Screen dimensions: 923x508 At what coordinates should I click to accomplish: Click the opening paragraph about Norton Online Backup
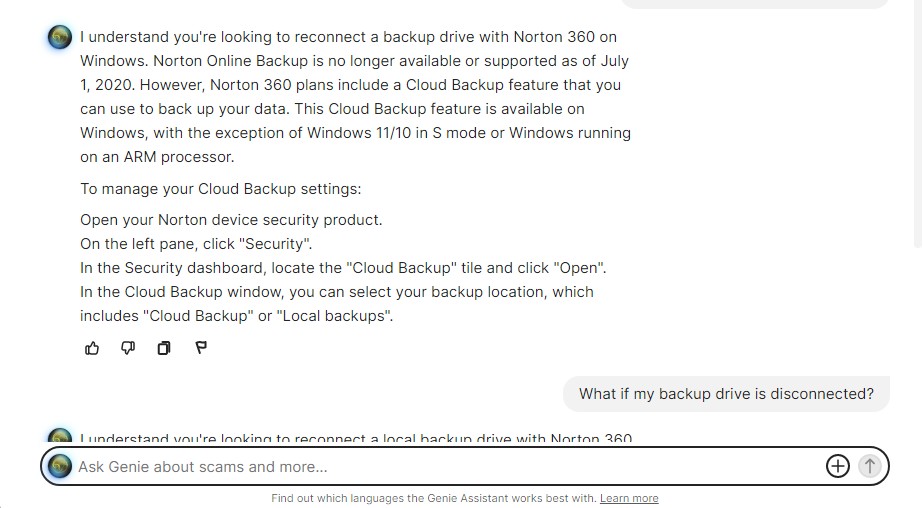tap(355, 97)
